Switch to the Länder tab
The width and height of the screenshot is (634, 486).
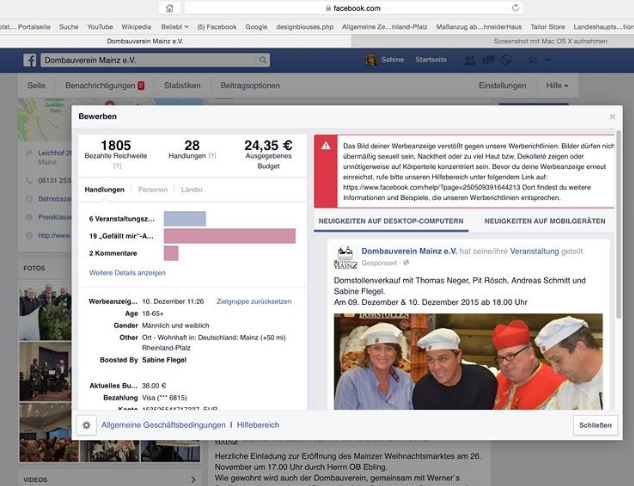tap(192, 190)
